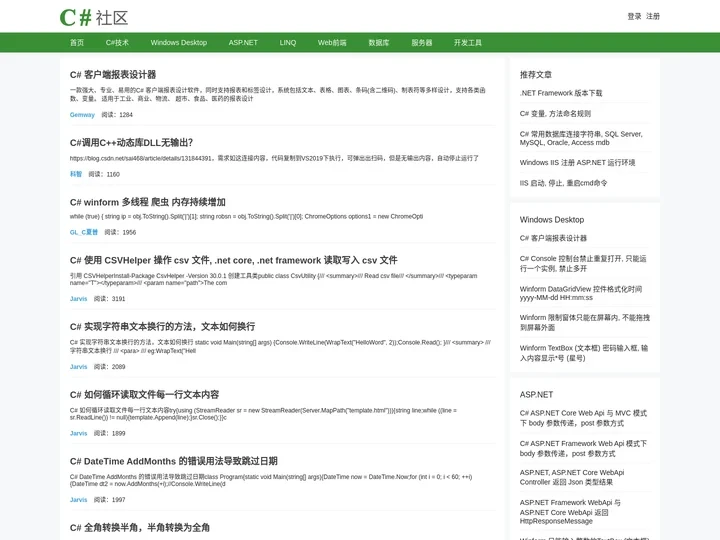The width and height of the screenshot is (720, 540).
Task: Open the 开发工具 nav item
Action: 467,43
